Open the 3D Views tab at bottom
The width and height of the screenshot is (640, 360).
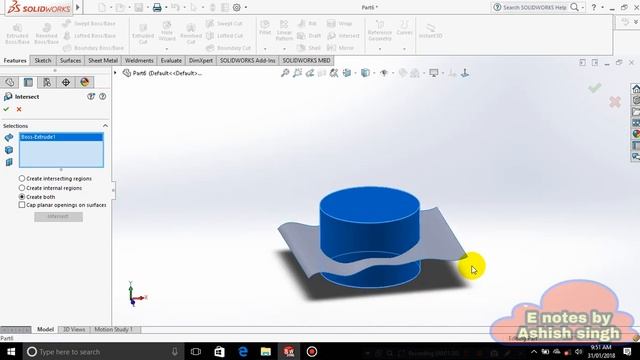pos(74,329)
